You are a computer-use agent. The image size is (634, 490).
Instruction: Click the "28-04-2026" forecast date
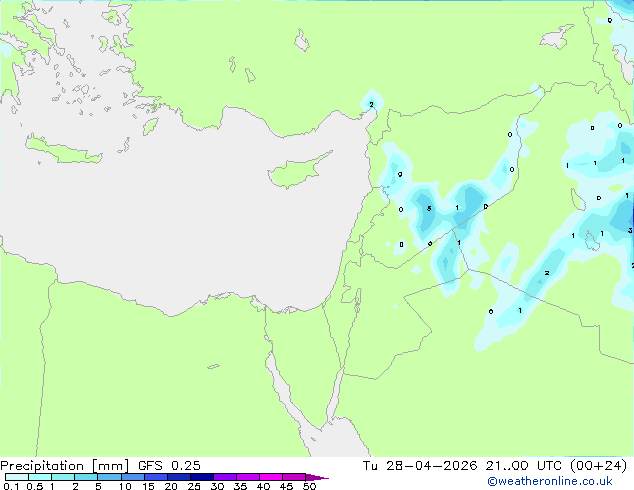[431, 466]
